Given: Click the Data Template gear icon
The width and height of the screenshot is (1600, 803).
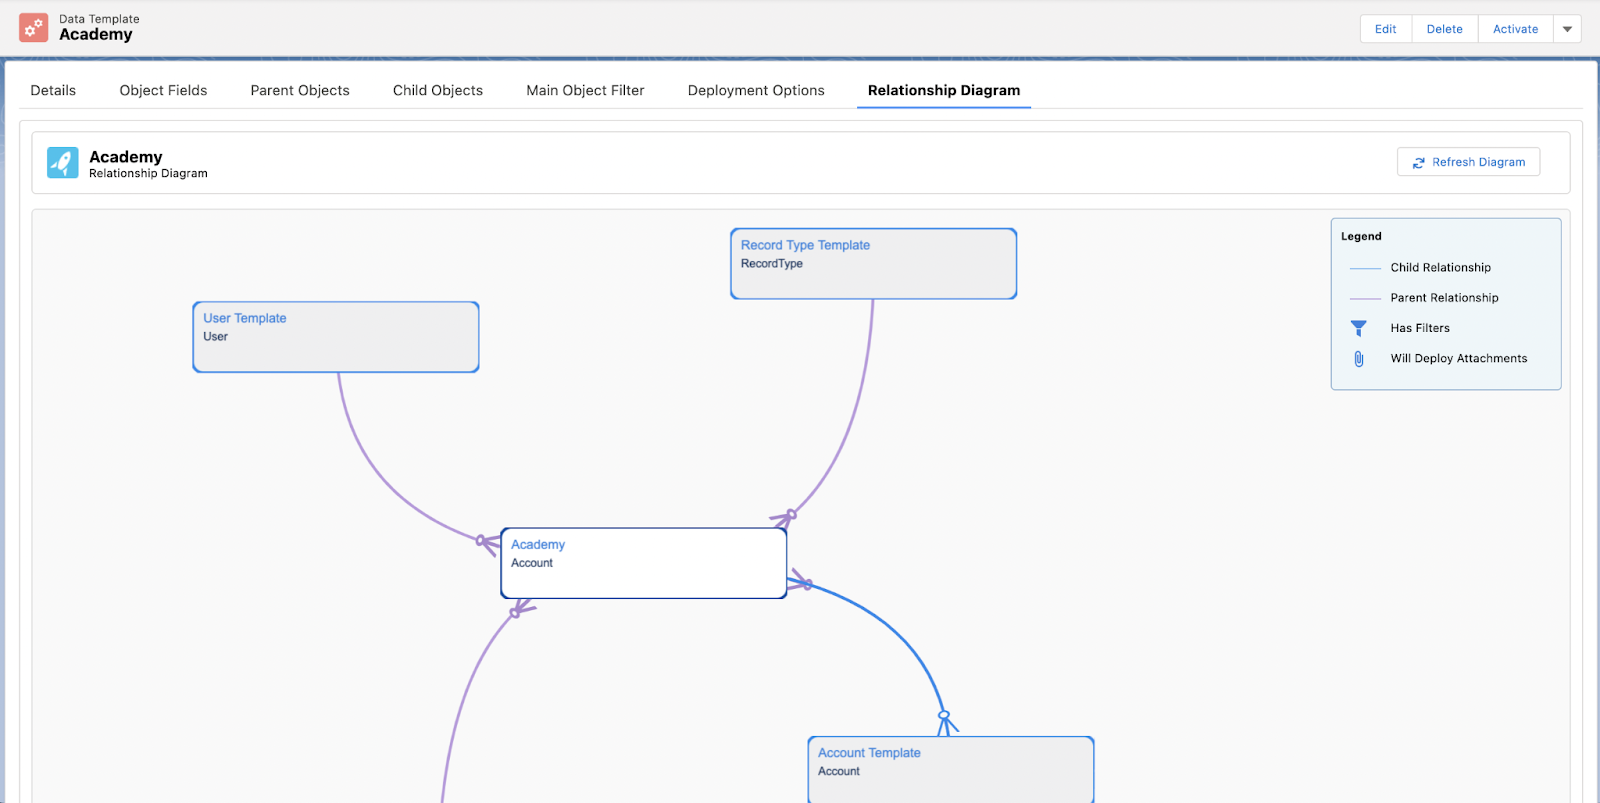Looking at the screenshot, I should [33, 28].
